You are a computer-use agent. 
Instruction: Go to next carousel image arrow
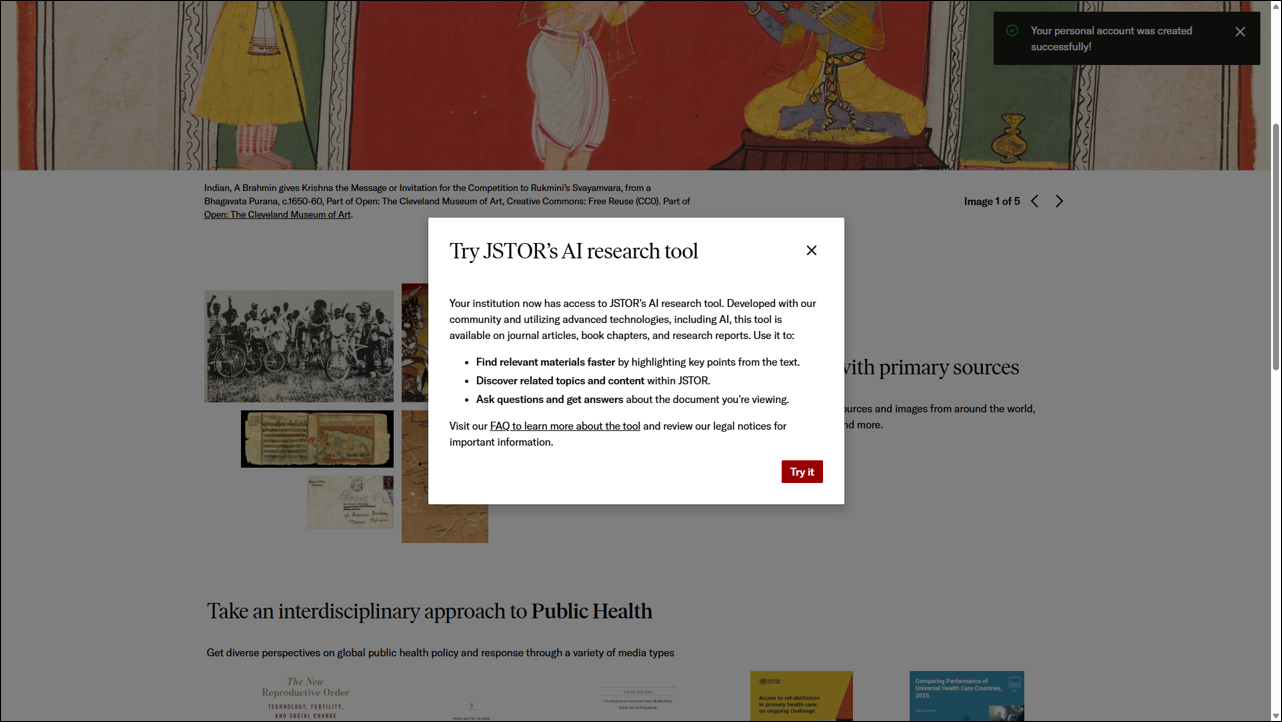pyautogui.click(x=1059, y=201)
